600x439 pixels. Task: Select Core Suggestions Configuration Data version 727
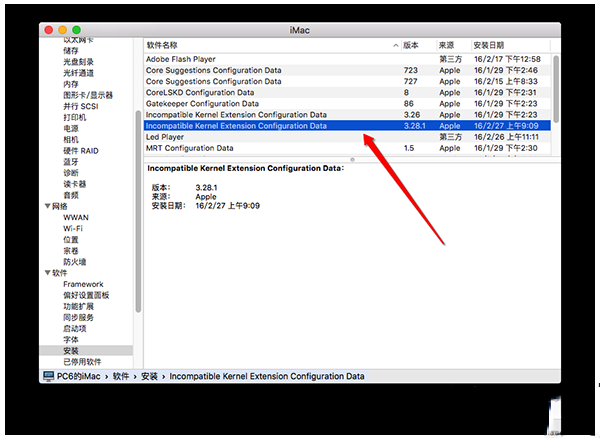(x=347, y=81)
